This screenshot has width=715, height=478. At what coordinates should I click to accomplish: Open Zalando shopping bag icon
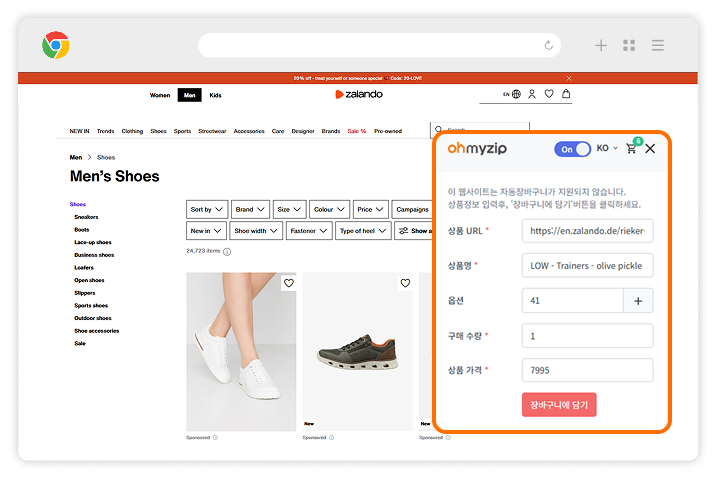coord(566,94)
